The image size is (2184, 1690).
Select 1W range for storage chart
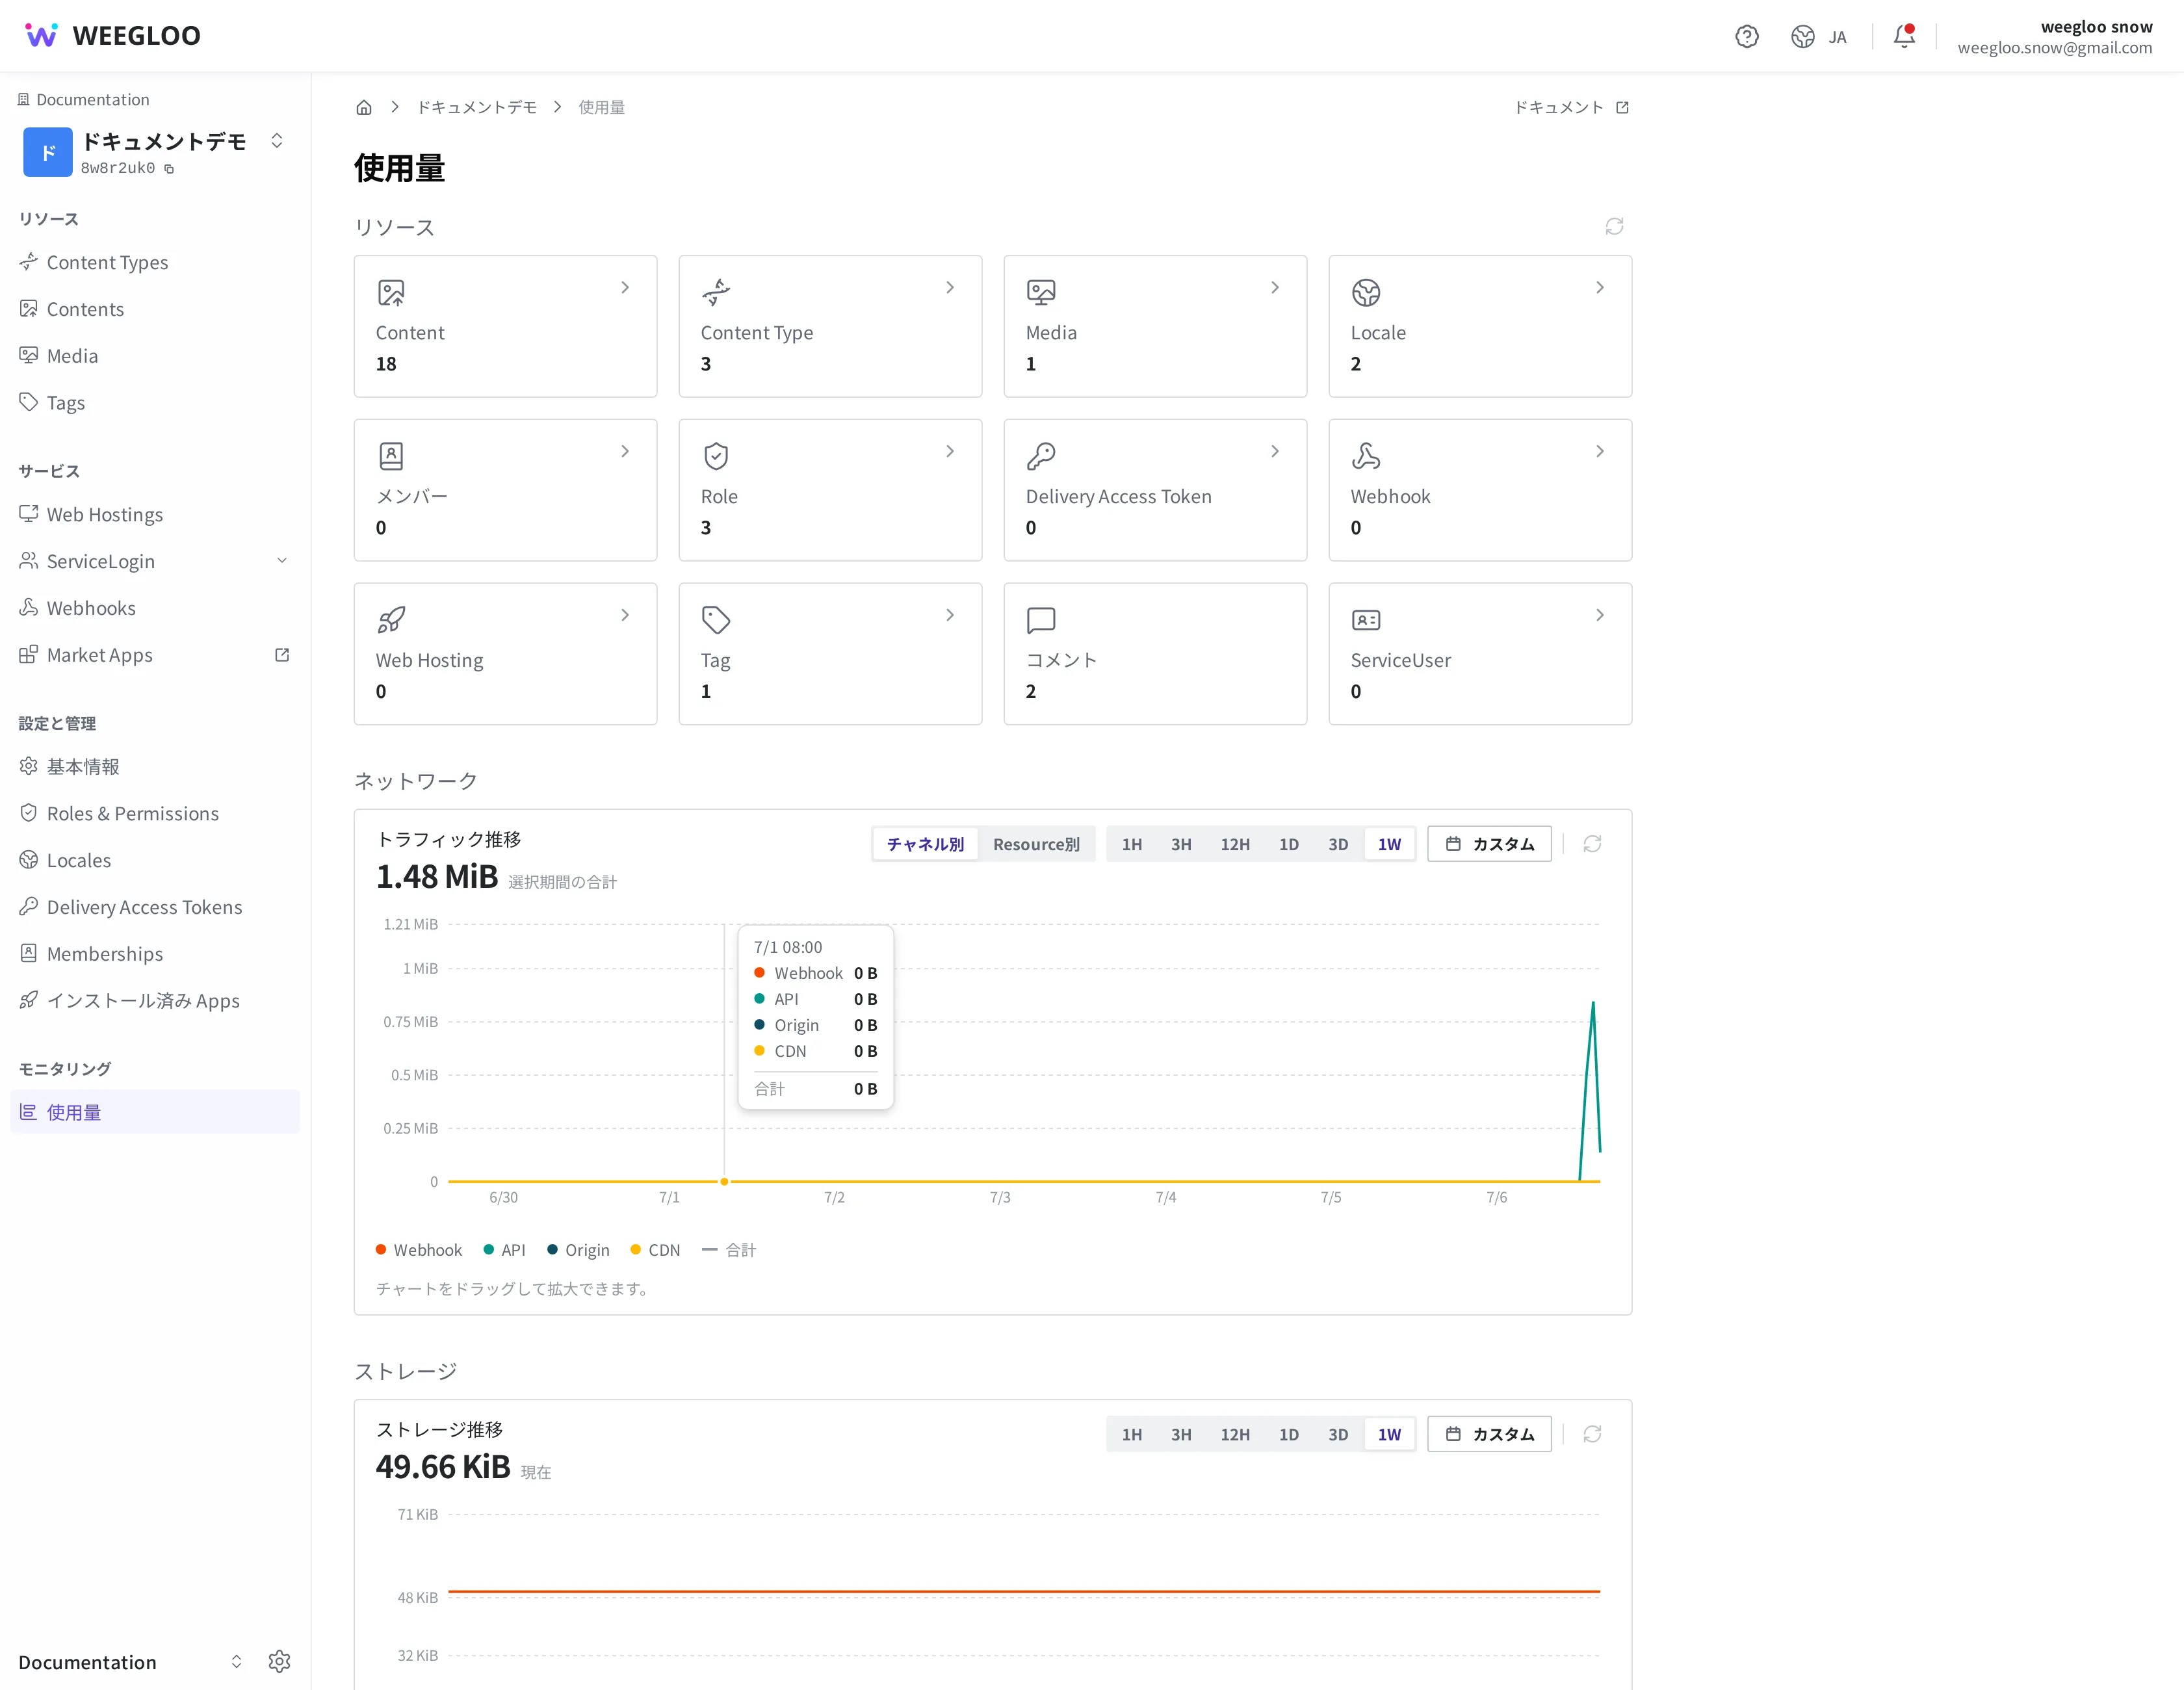click(x=1389, y=1434)
